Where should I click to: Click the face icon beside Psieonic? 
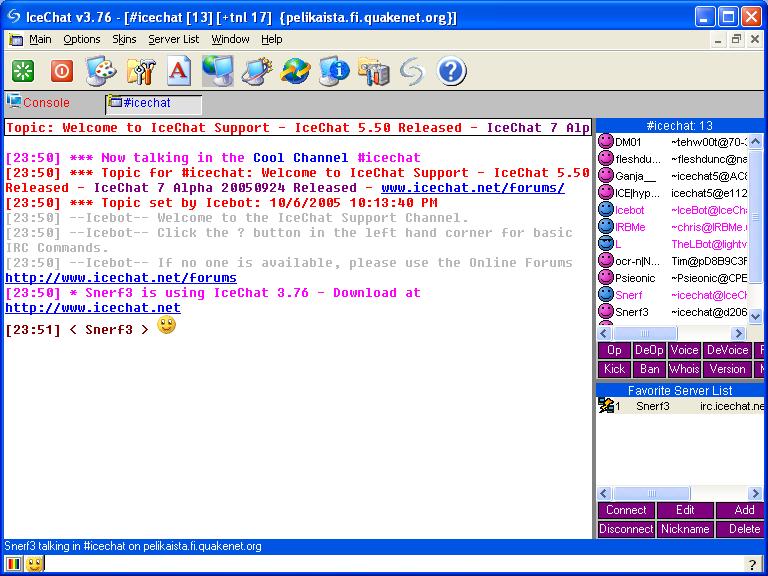(x=606, y=277)
